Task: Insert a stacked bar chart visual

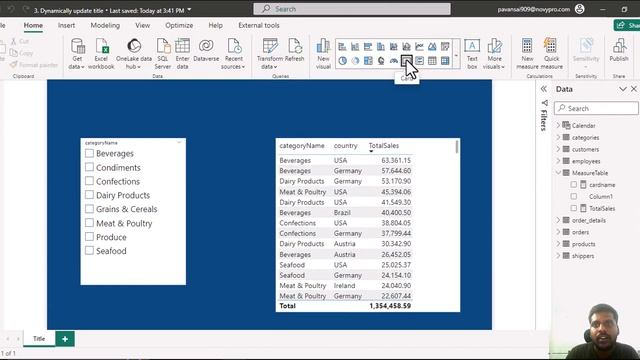Action: (342, 47)
